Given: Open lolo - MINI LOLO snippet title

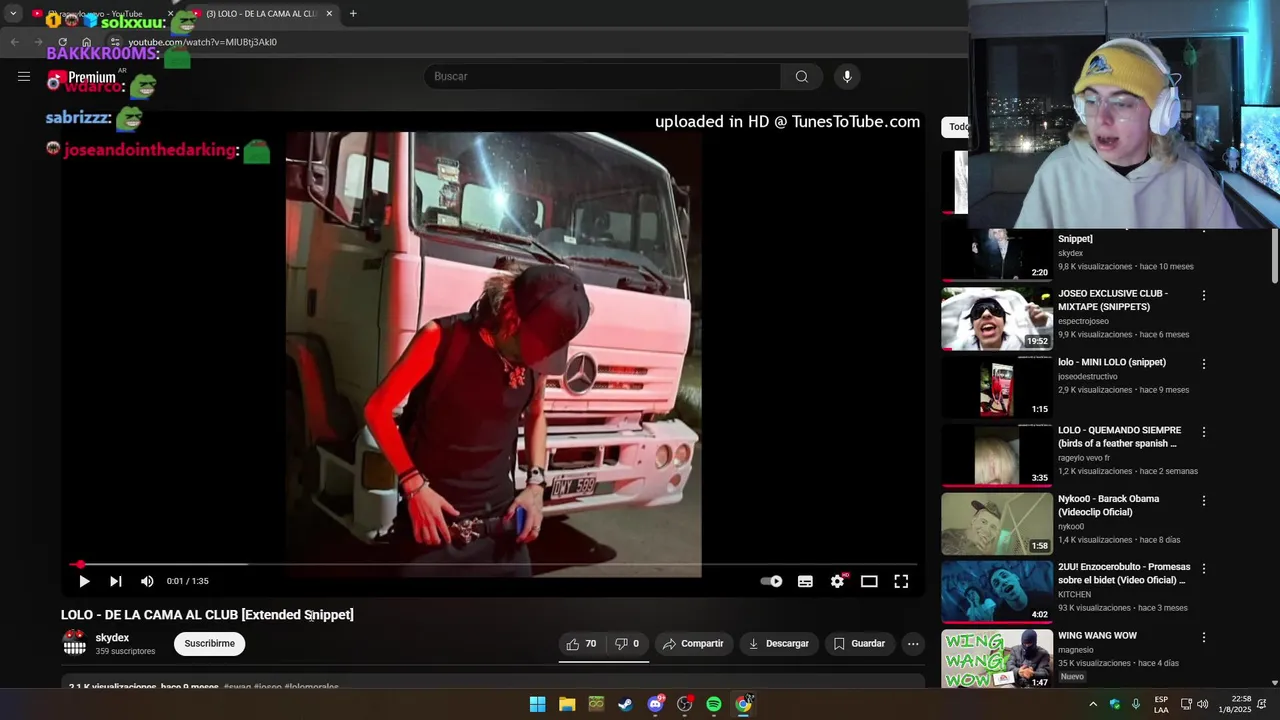Looking at the screenshot, I should (1112, 362).
